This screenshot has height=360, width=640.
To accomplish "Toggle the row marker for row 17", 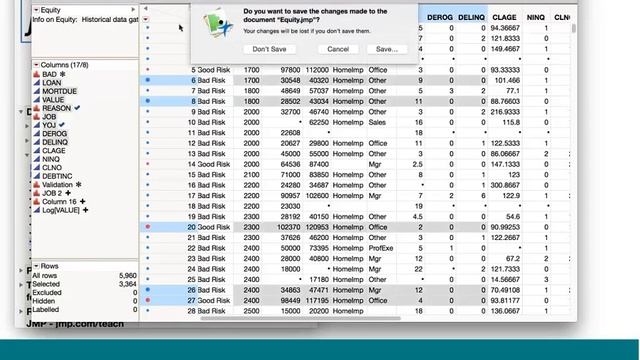I will coord(148,196).
